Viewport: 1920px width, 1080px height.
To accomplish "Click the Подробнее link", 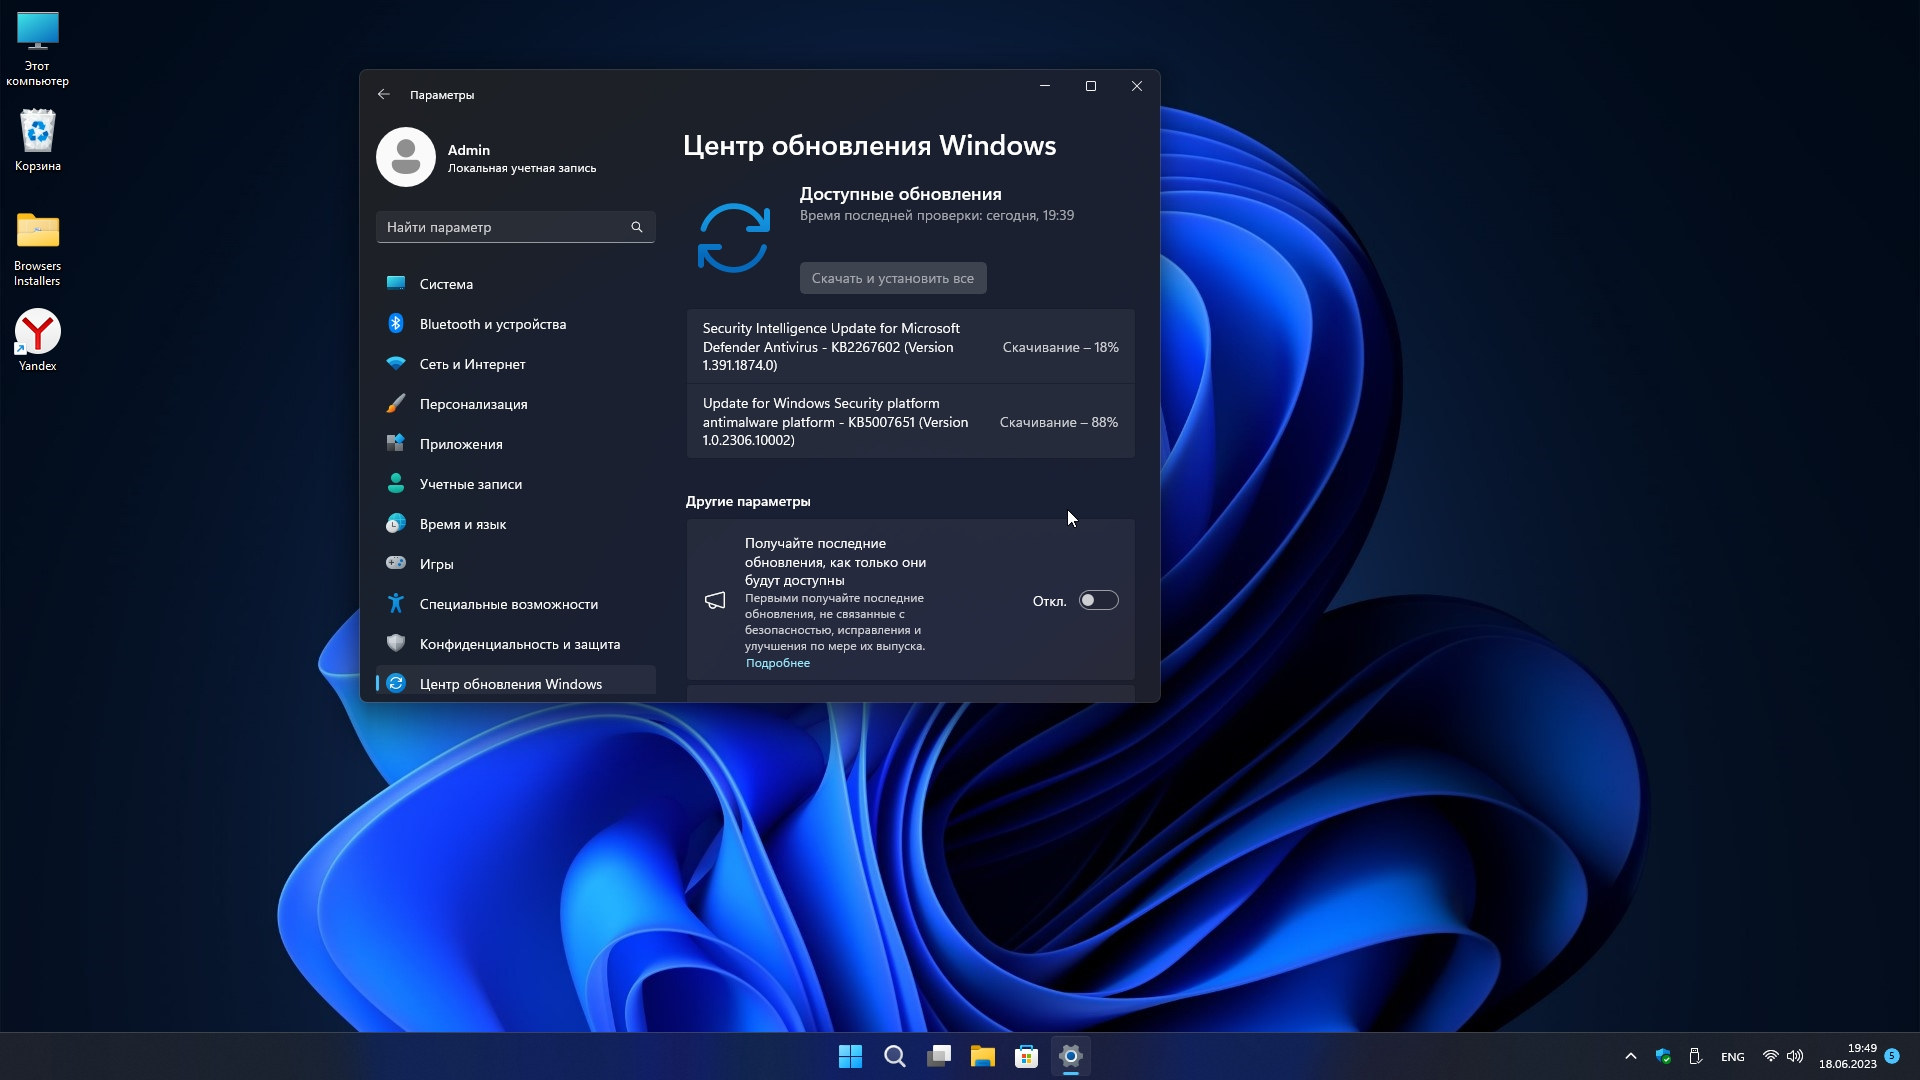I will tap(778, 663).
